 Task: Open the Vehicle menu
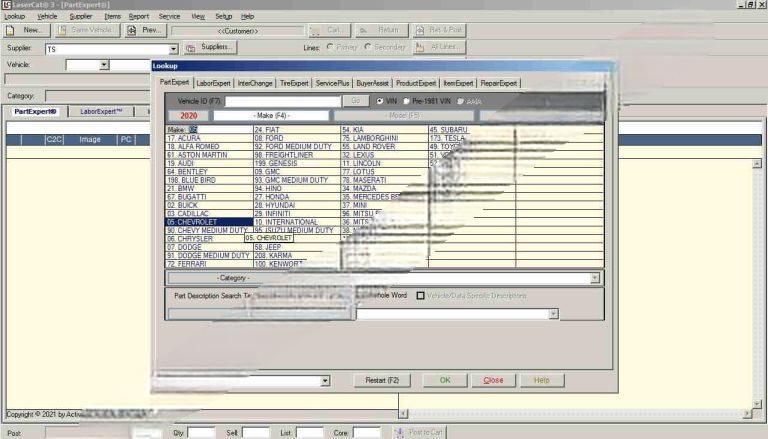point(47,16)
